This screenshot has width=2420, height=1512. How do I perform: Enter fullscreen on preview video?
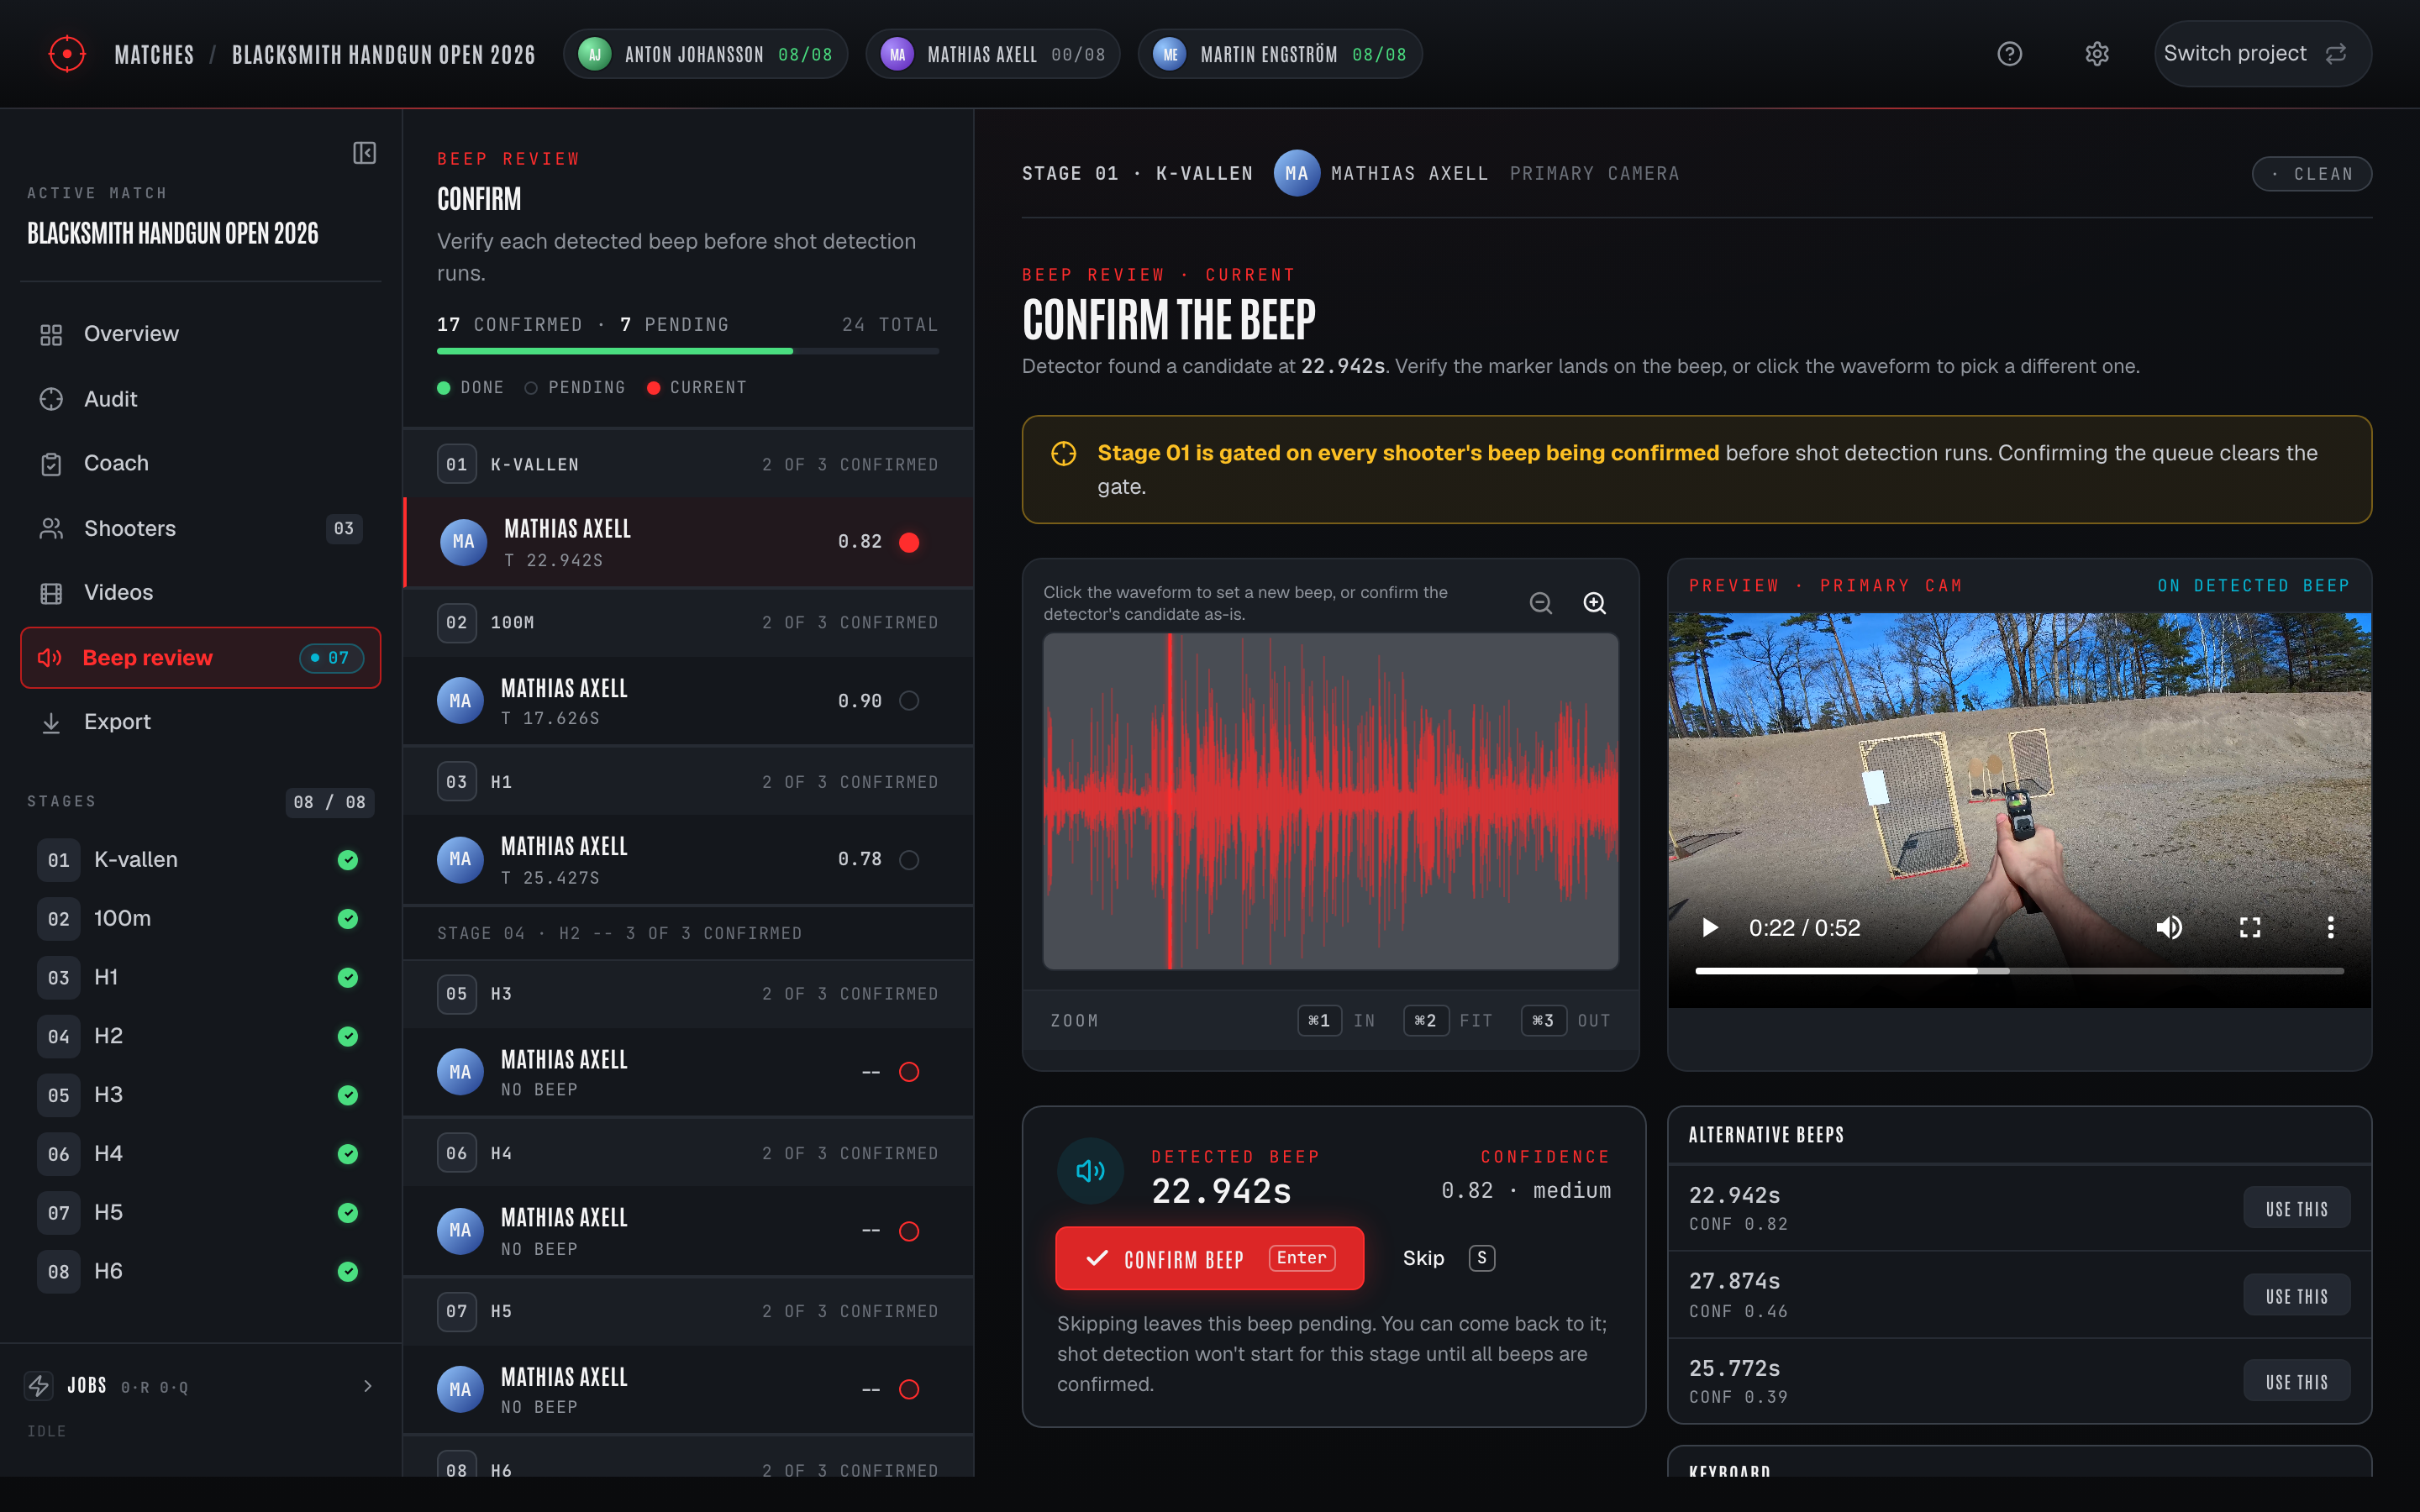(2250, 928)
